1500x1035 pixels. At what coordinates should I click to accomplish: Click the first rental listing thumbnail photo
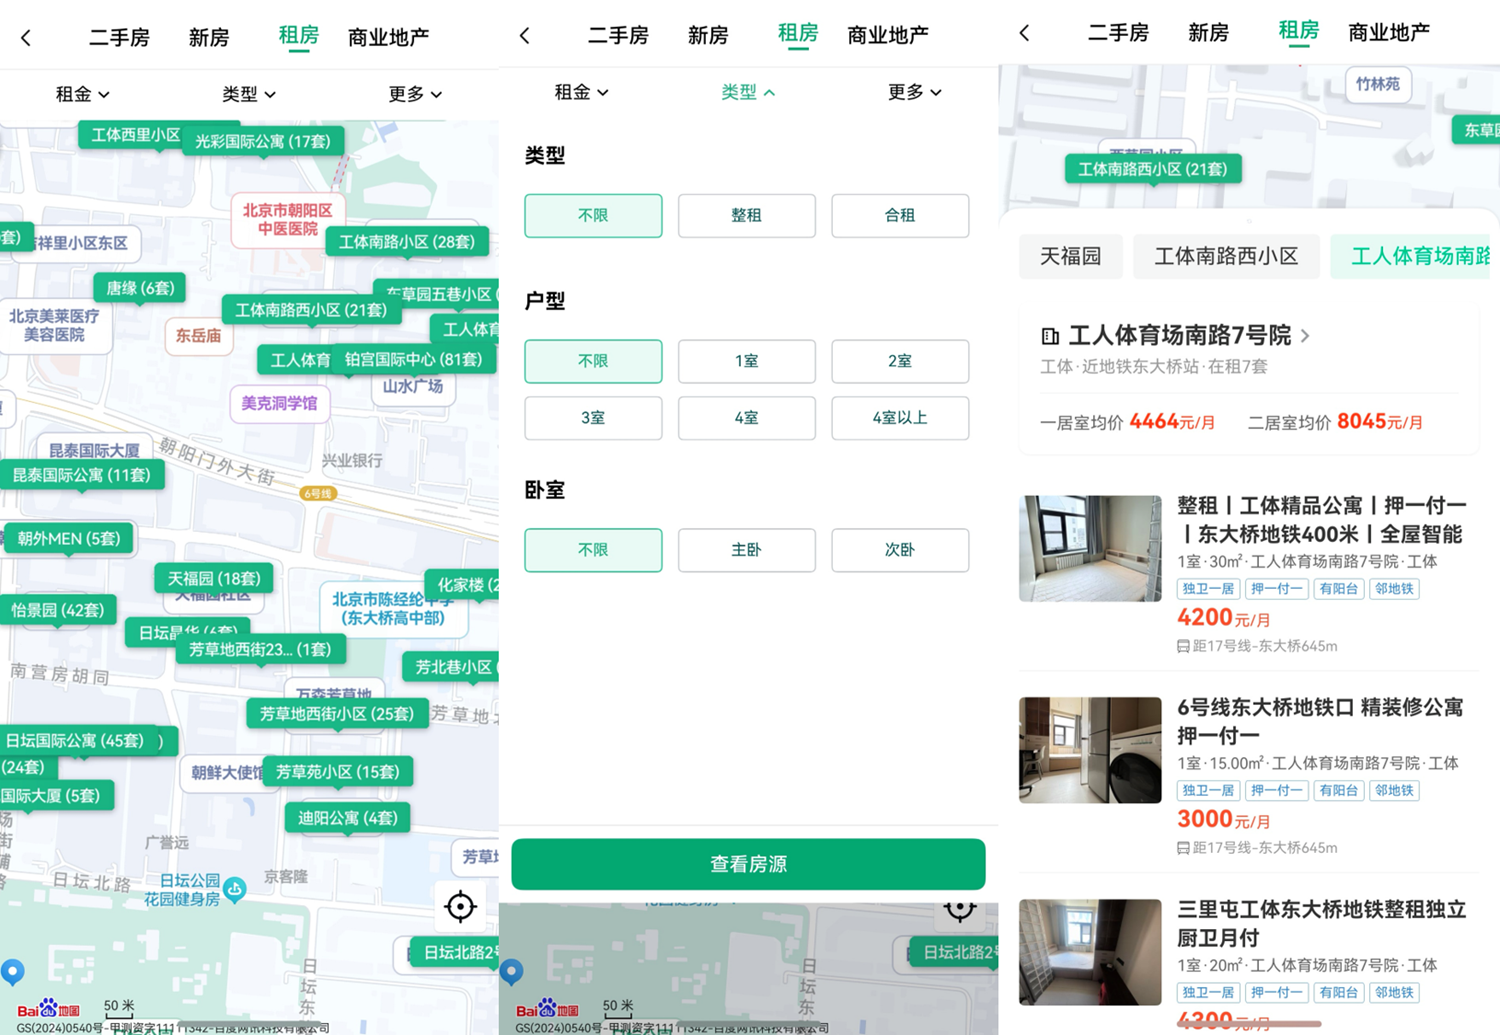point(1090,548)
